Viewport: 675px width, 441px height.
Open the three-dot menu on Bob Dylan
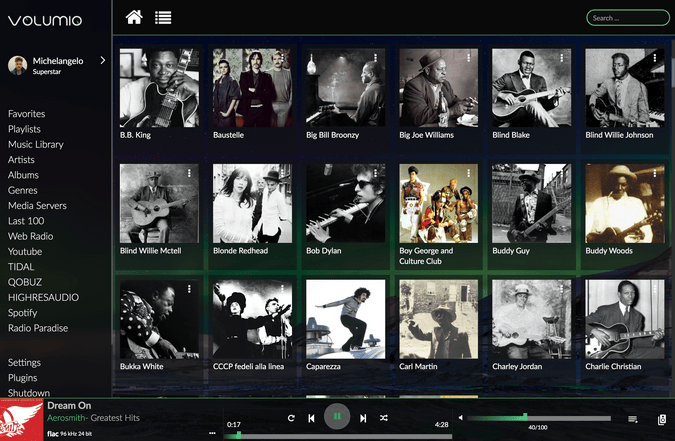[x=376, y=174]
